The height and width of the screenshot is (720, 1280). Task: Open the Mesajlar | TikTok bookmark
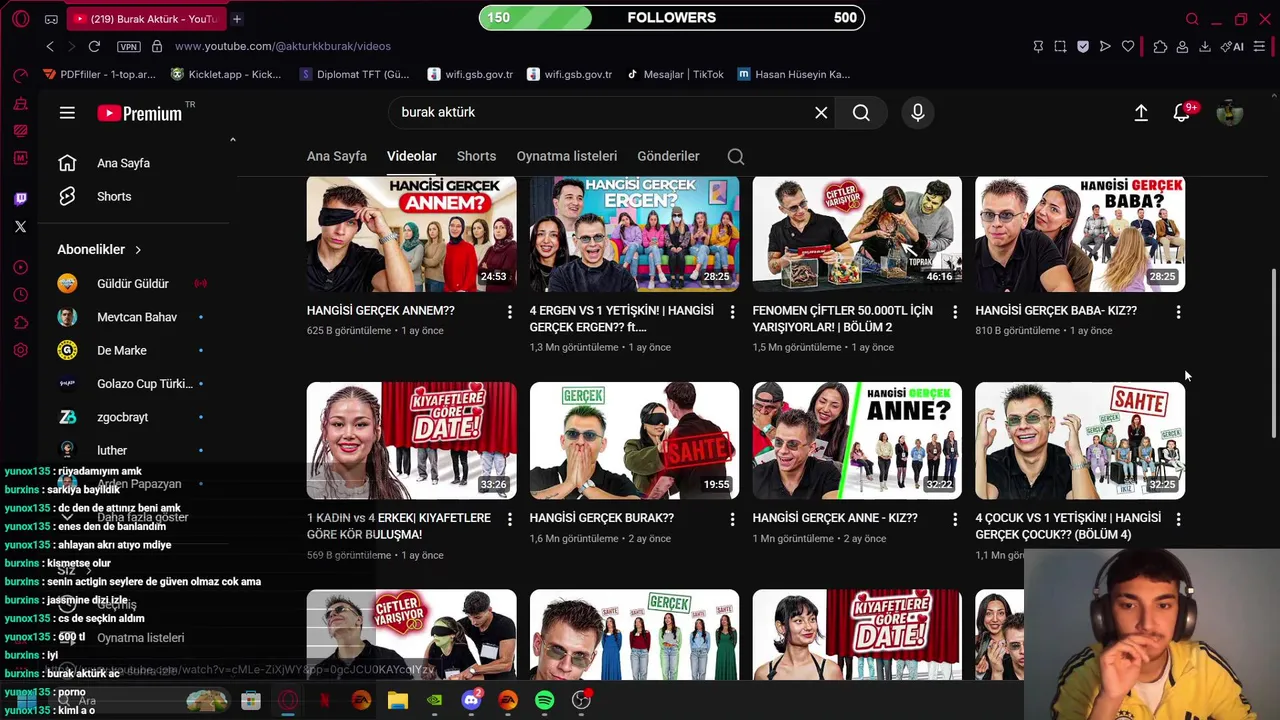click(675, 74)
